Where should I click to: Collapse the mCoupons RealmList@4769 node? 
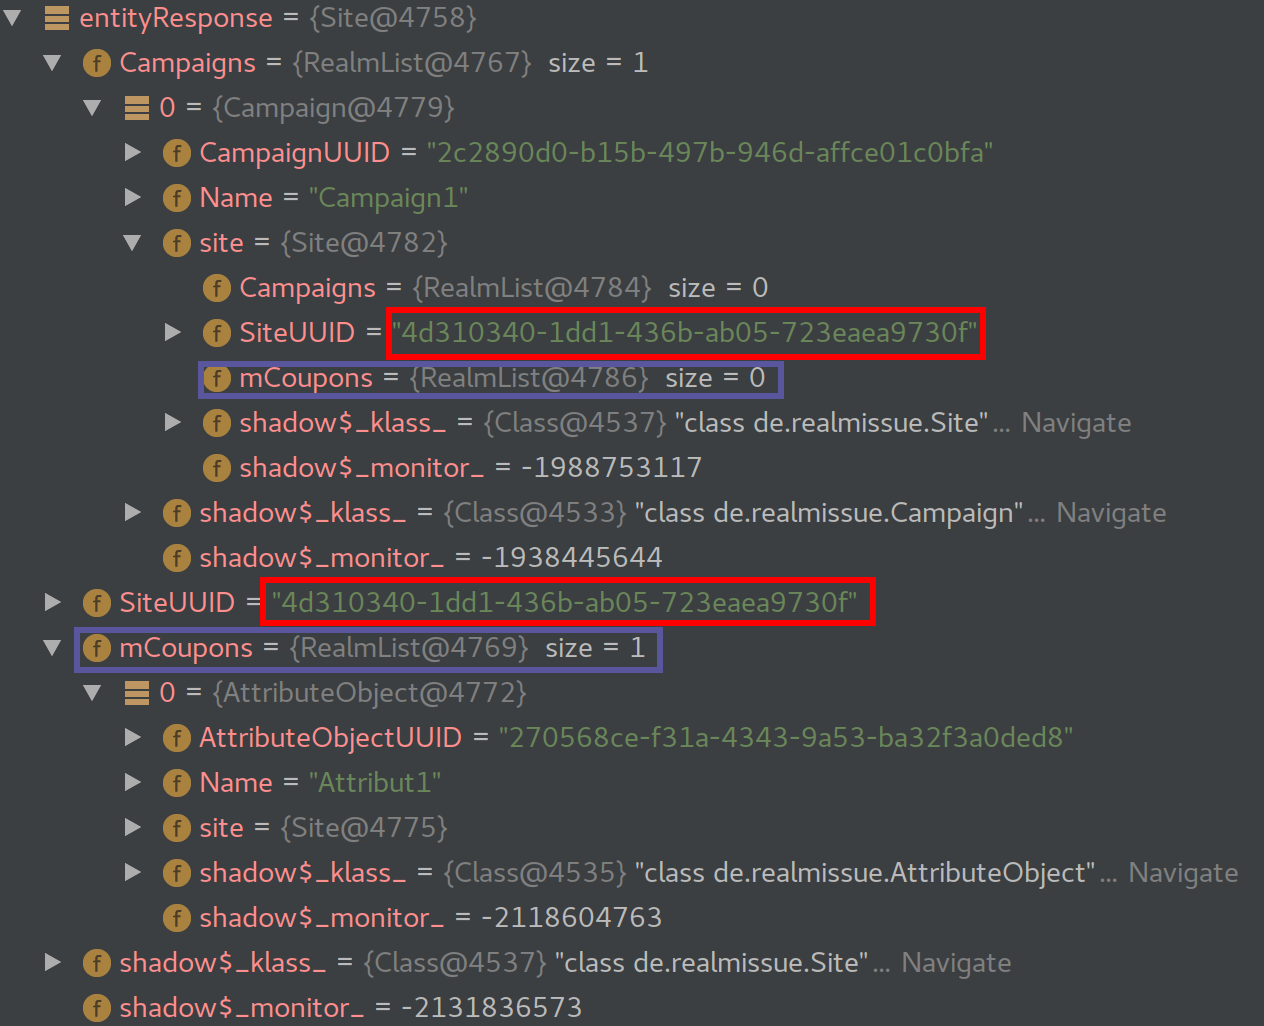[x=52, y=647]
